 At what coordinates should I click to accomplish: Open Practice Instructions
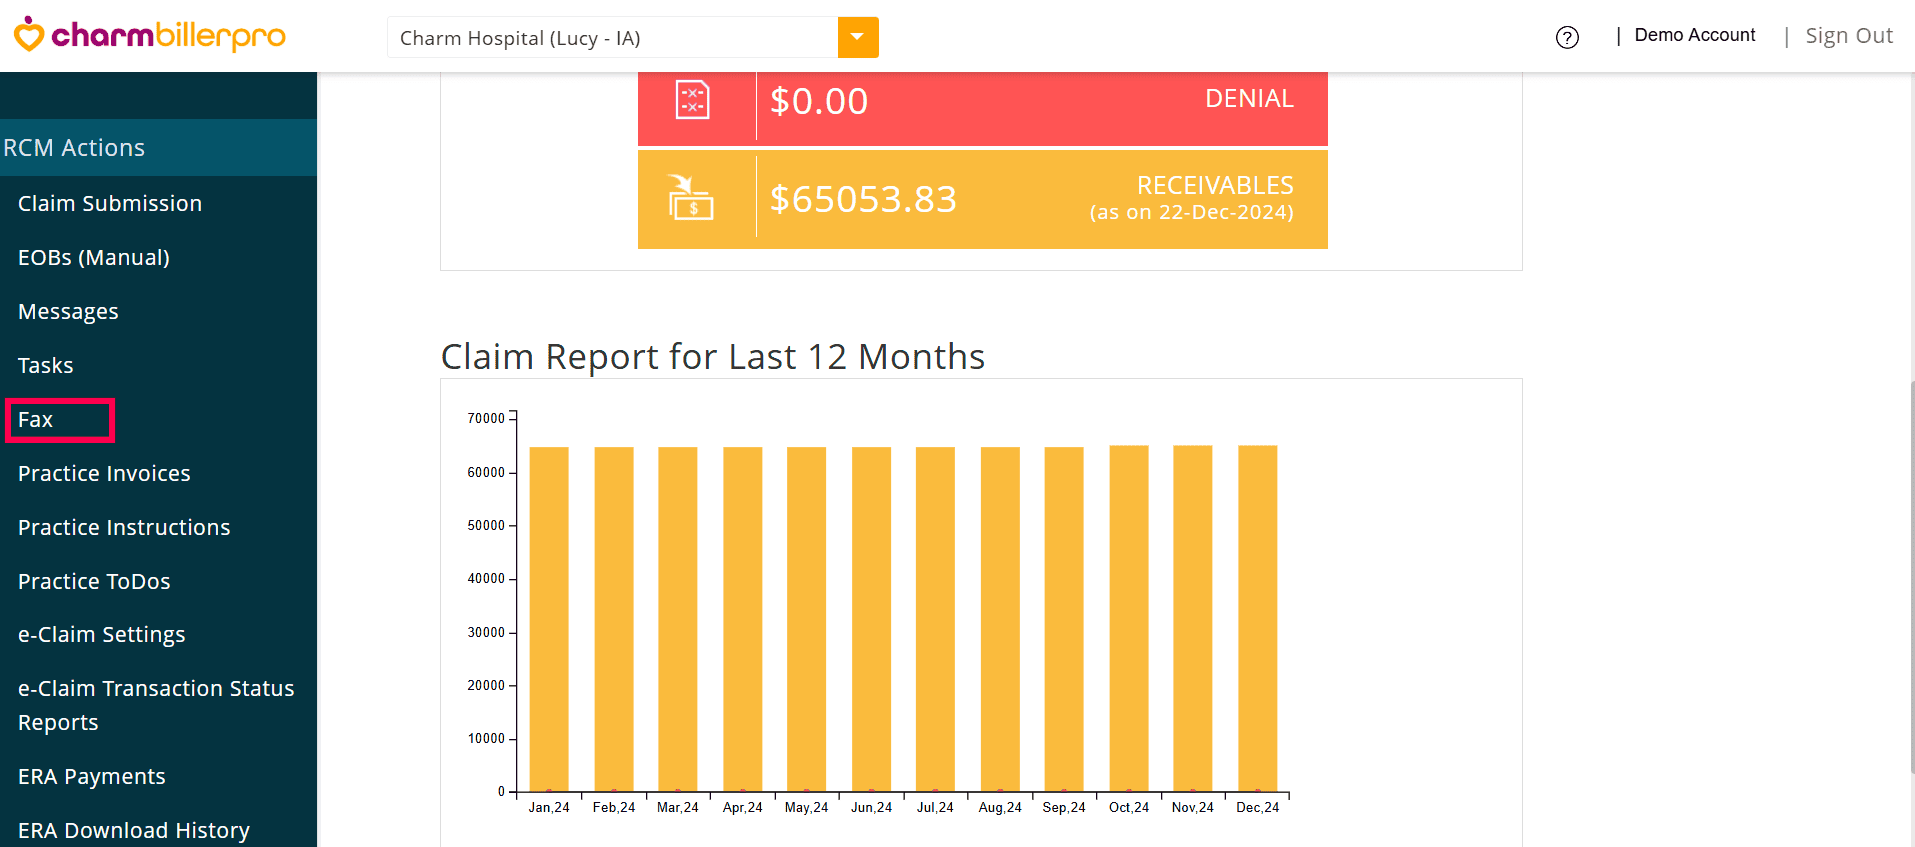[x=124, y=527]
